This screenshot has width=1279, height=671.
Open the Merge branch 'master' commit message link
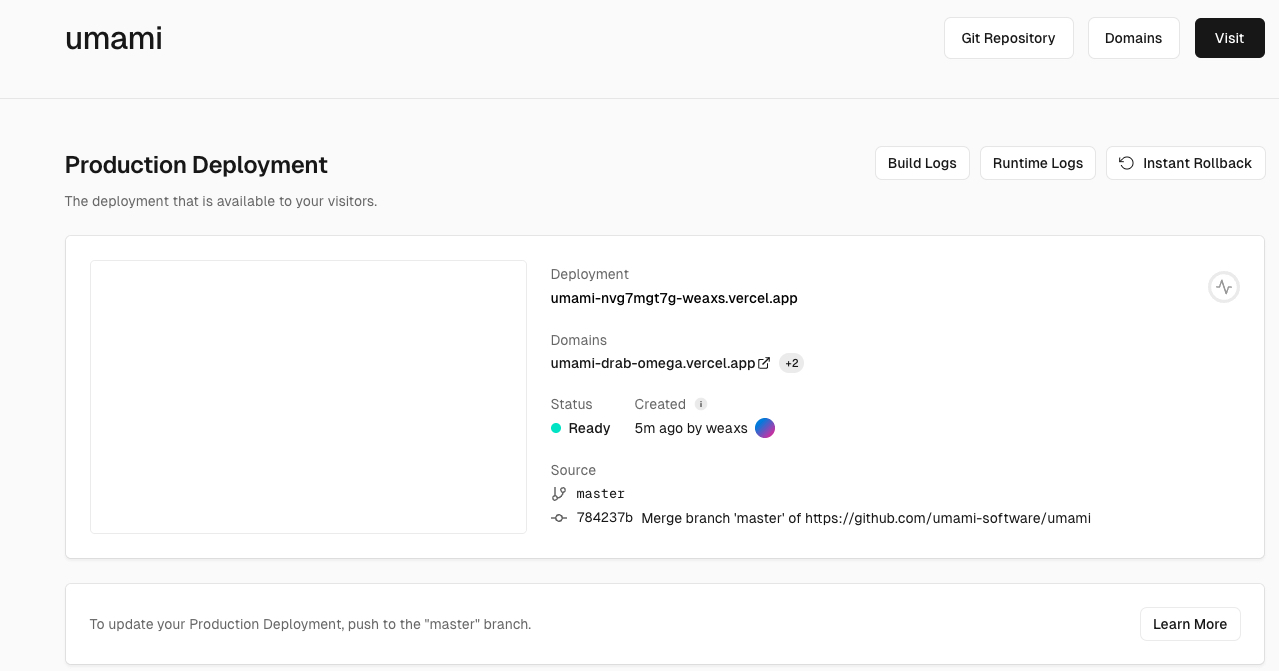(865, 518)
